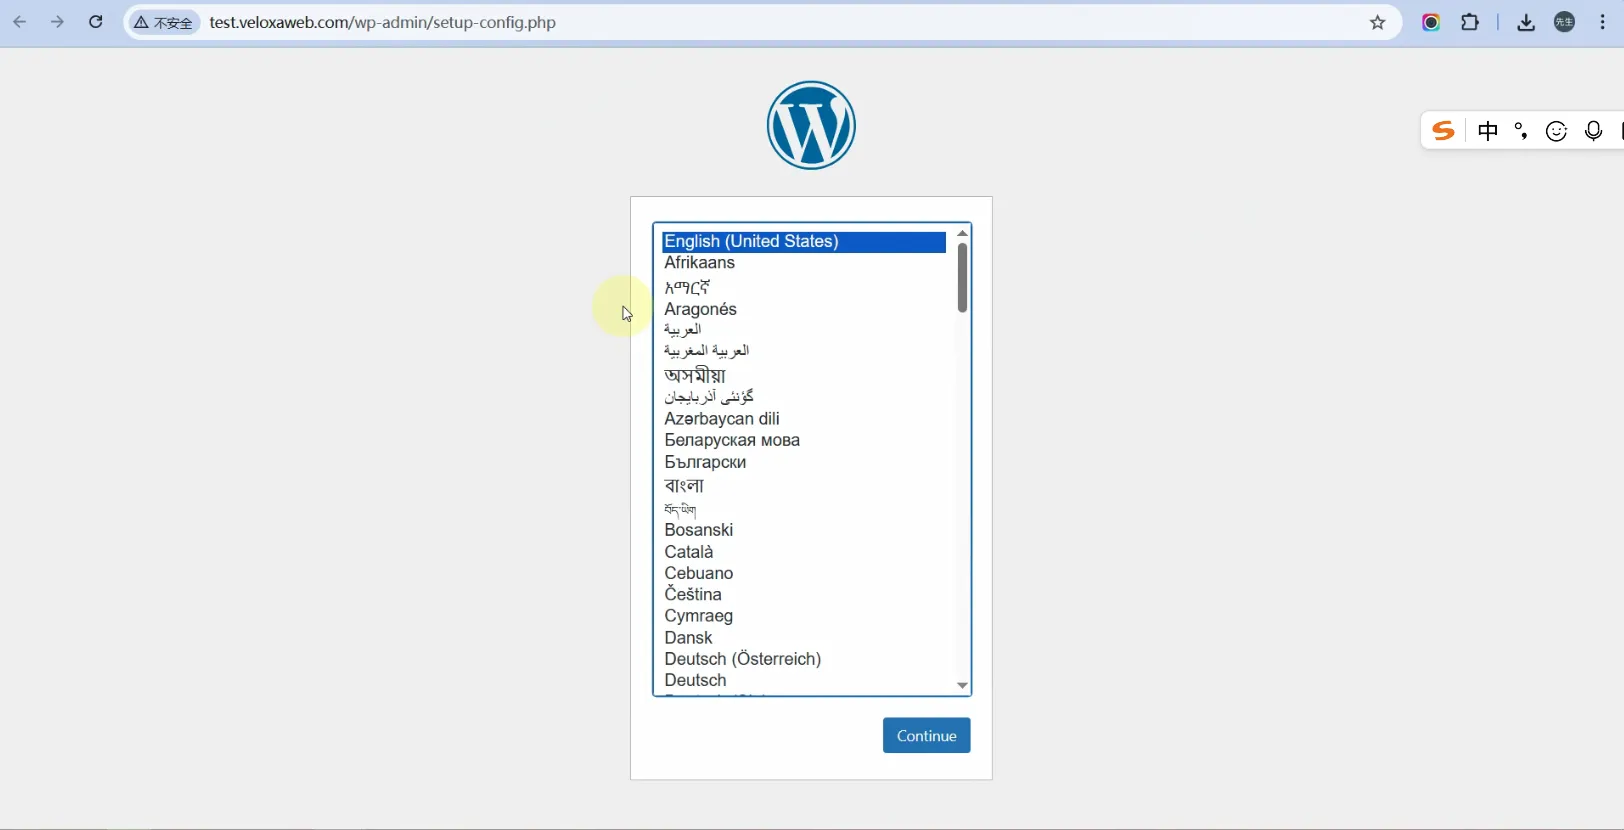Click the Sogou input method S logo
The height and width of the screenshot is (830, 1624).
[1442, 131]
